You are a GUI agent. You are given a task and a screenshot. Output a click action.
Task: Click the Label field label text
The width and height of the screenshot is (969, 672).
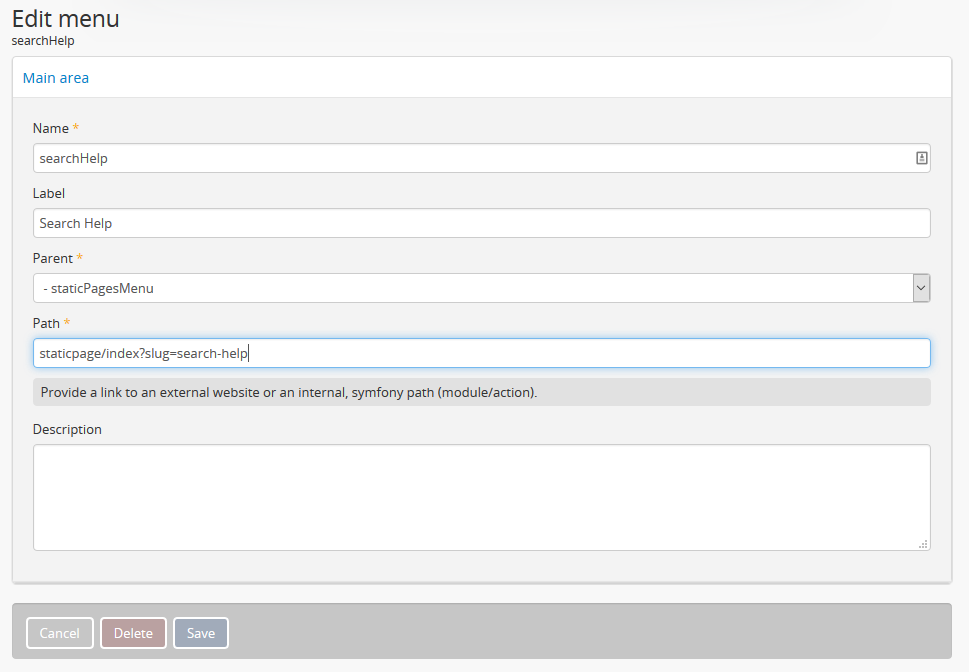tap(49, 193)
